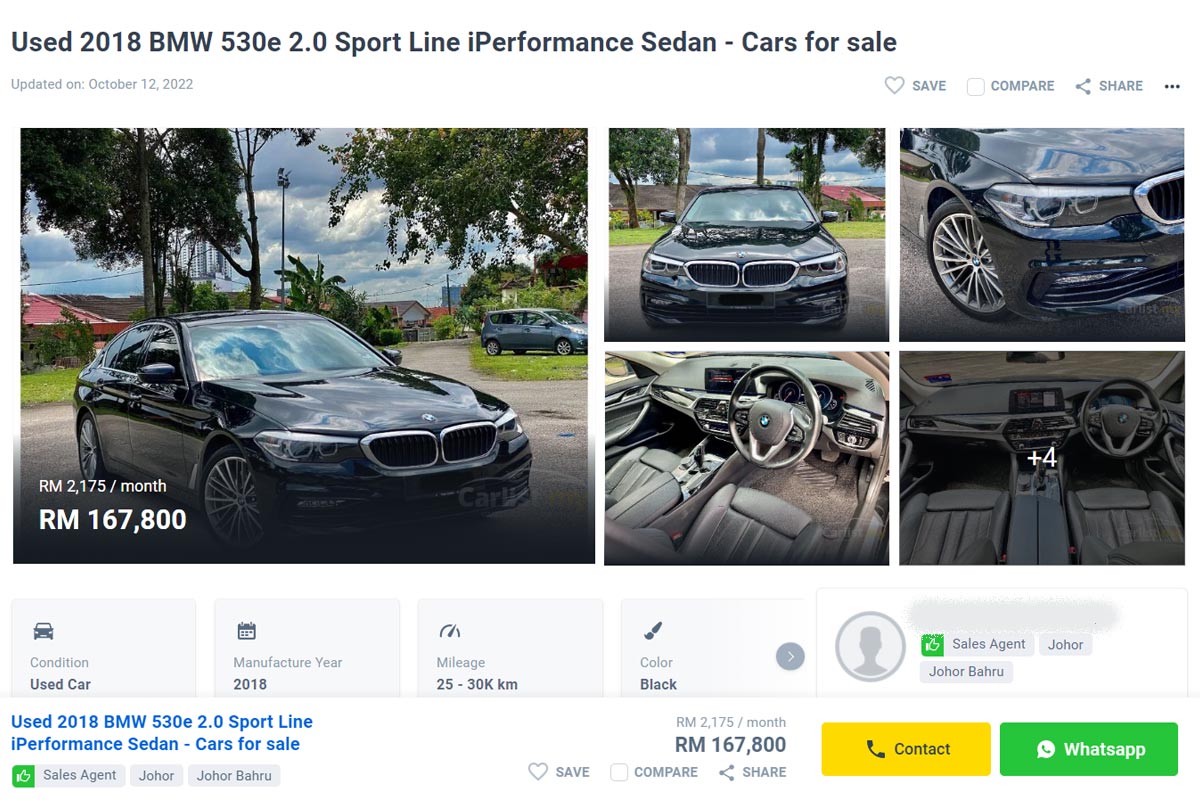Screen dimensions: 1200x800
Task: Click the green thumbs-up badge in seller card
Action: pos(932,645)
